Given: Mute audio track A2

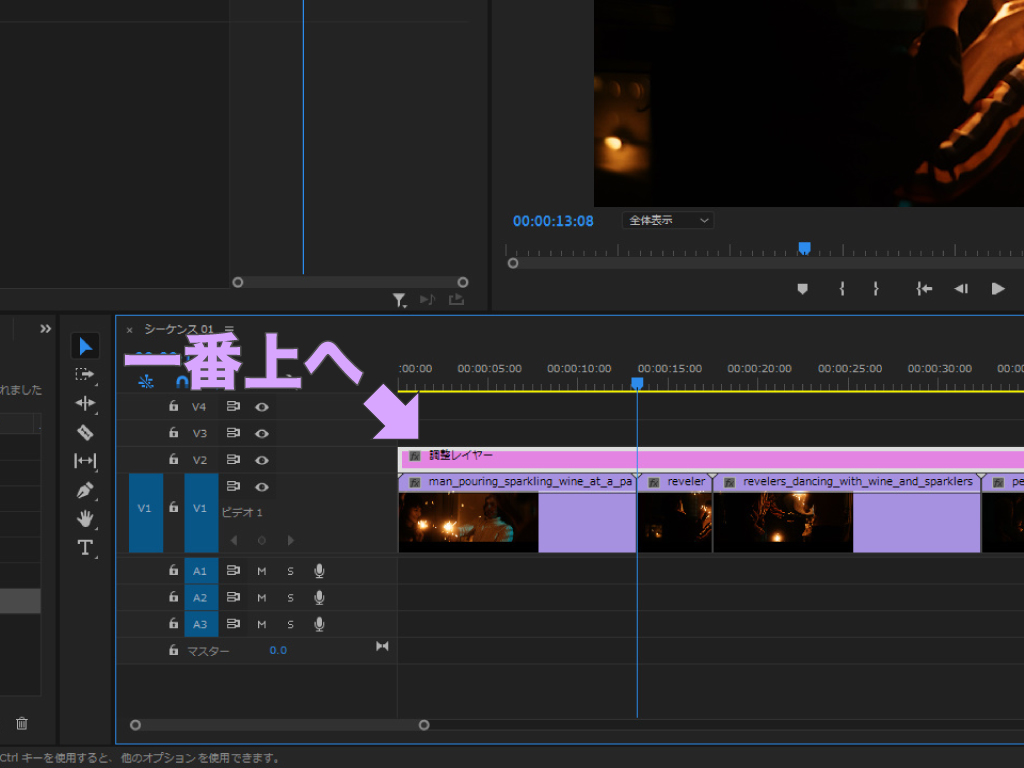Looking at the screenshot, I should pos(262,598).
